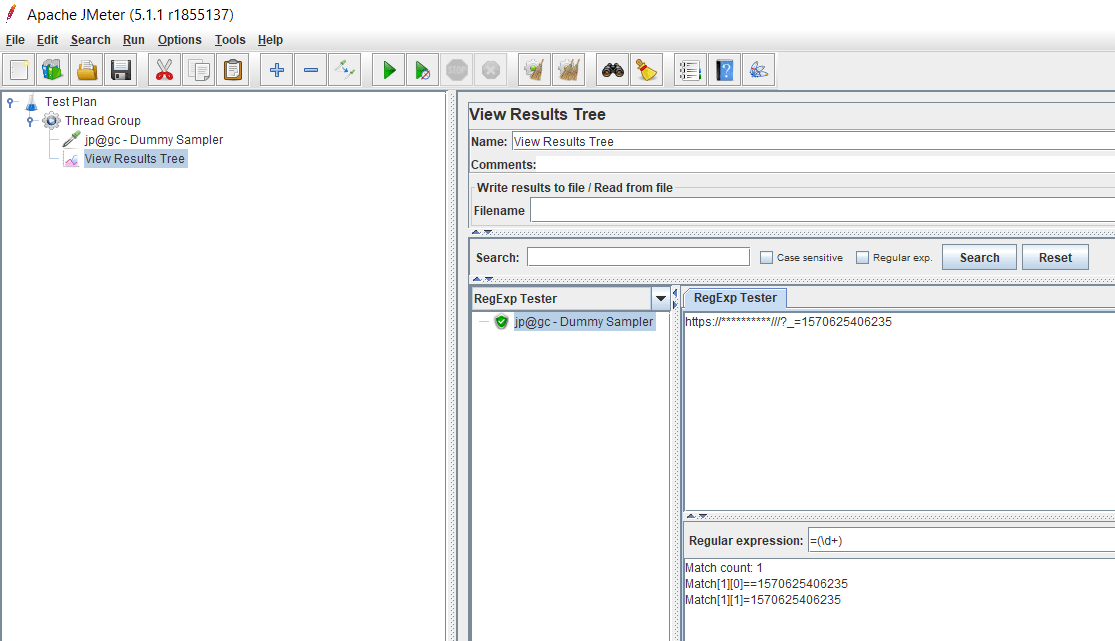Viewport: 1115px width, 641px height.
Task: Click the Filename input field
Action: [820, 210]
